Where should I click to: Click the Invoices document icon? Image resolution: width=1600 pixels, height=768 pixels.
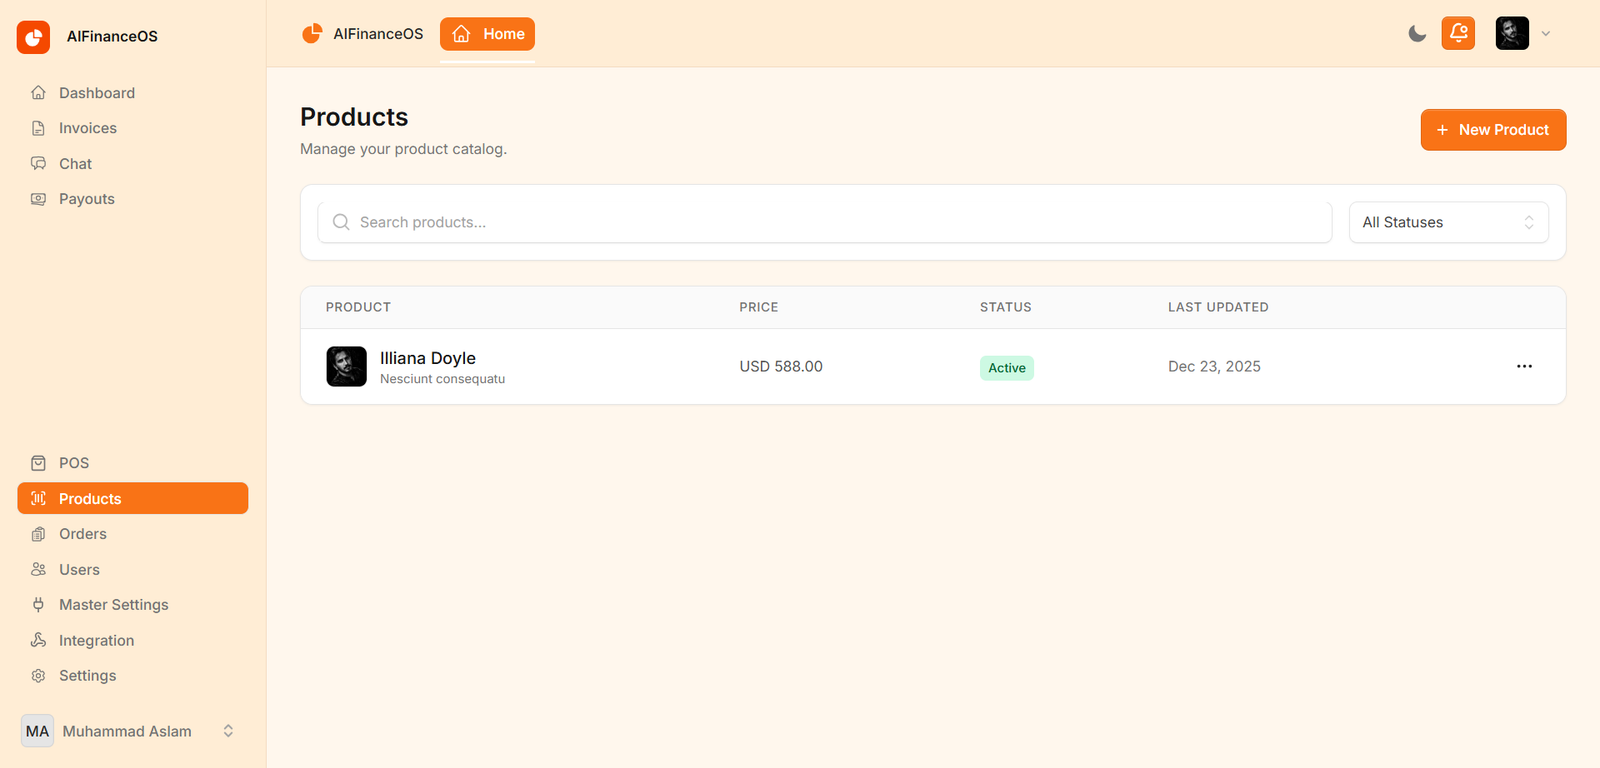[x=38, y=128]
